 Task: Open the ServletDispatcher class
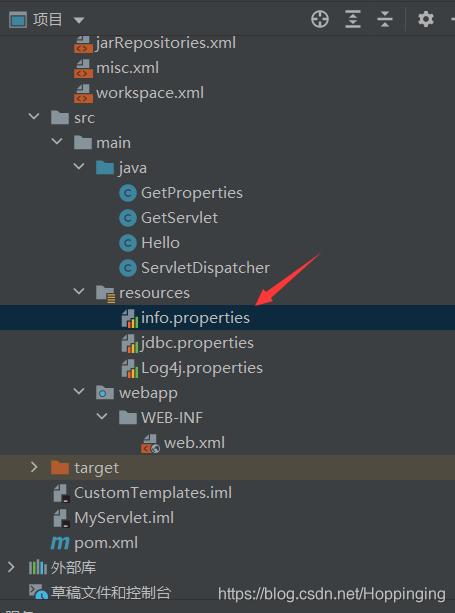[205, 268]
